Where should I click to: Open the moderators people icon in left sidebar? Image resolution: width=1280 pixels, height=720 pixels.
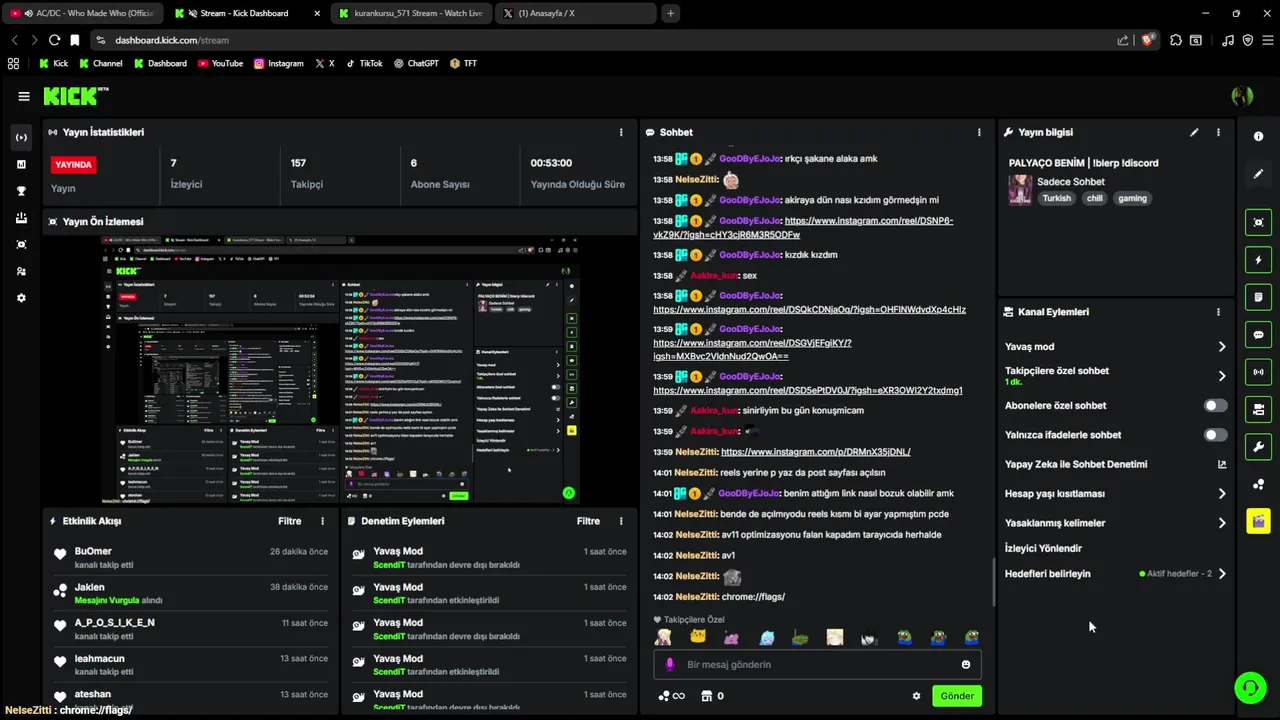pyautogui.click(x=21, y=271)
